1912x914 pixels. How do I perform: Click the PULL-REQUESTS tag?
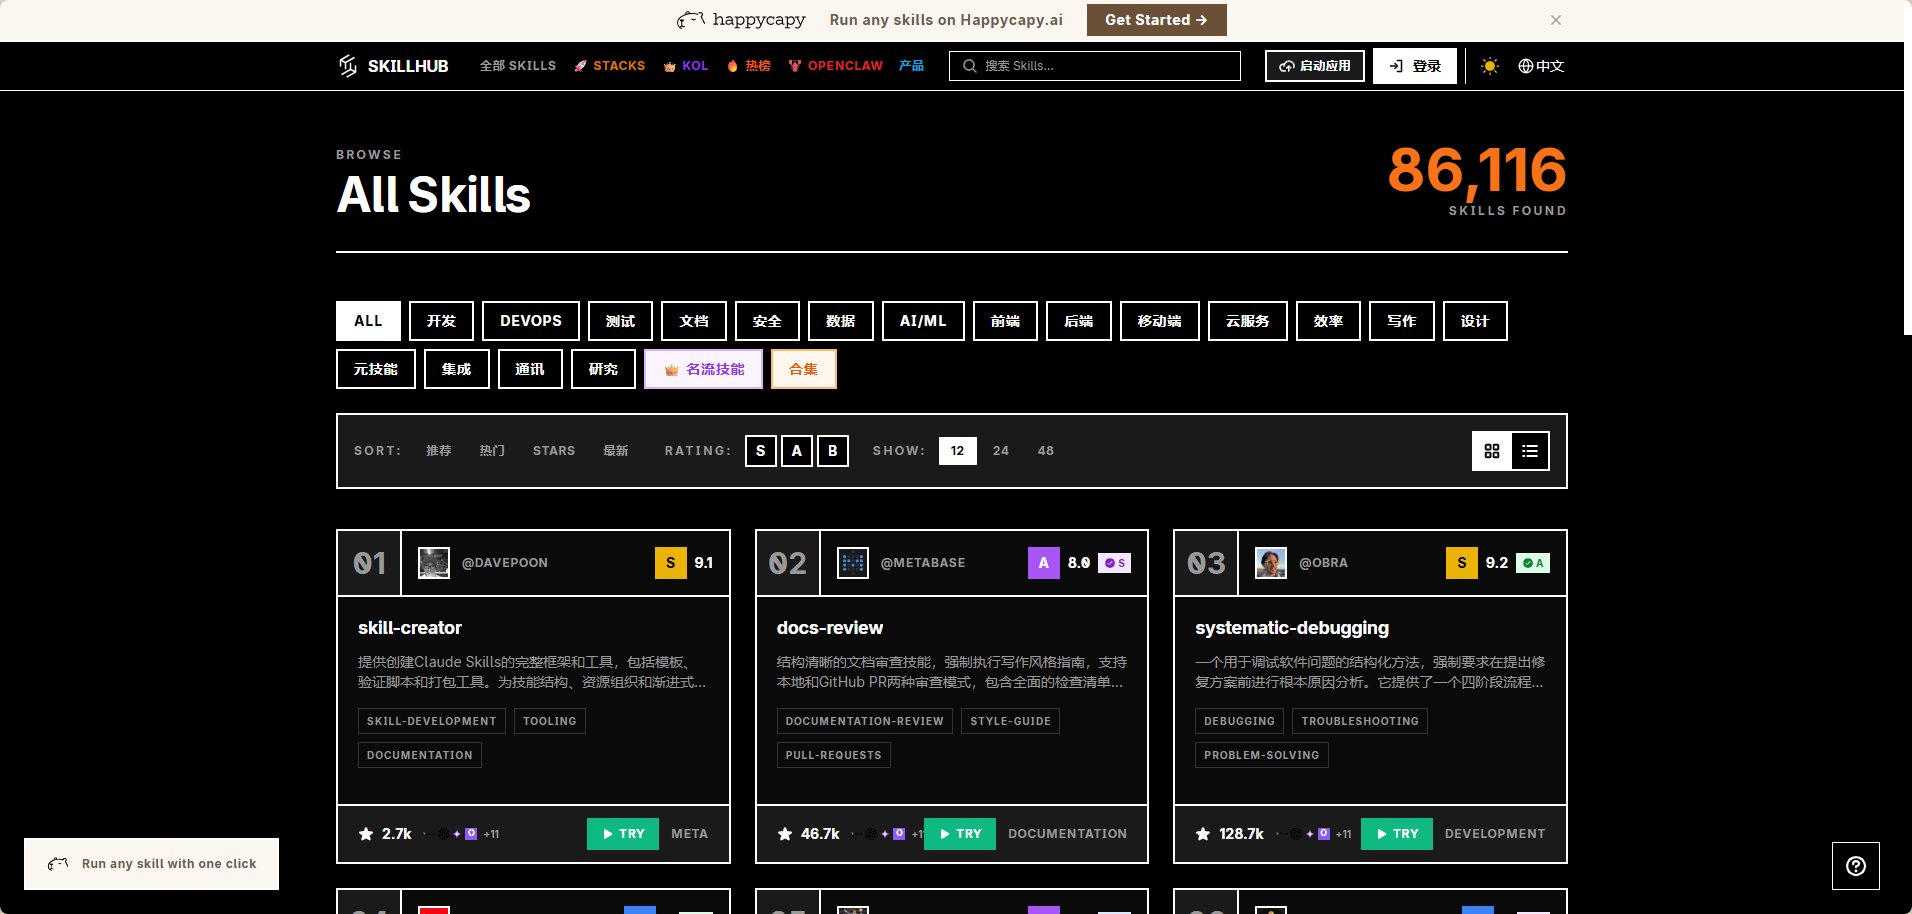[x=834, y=755]
